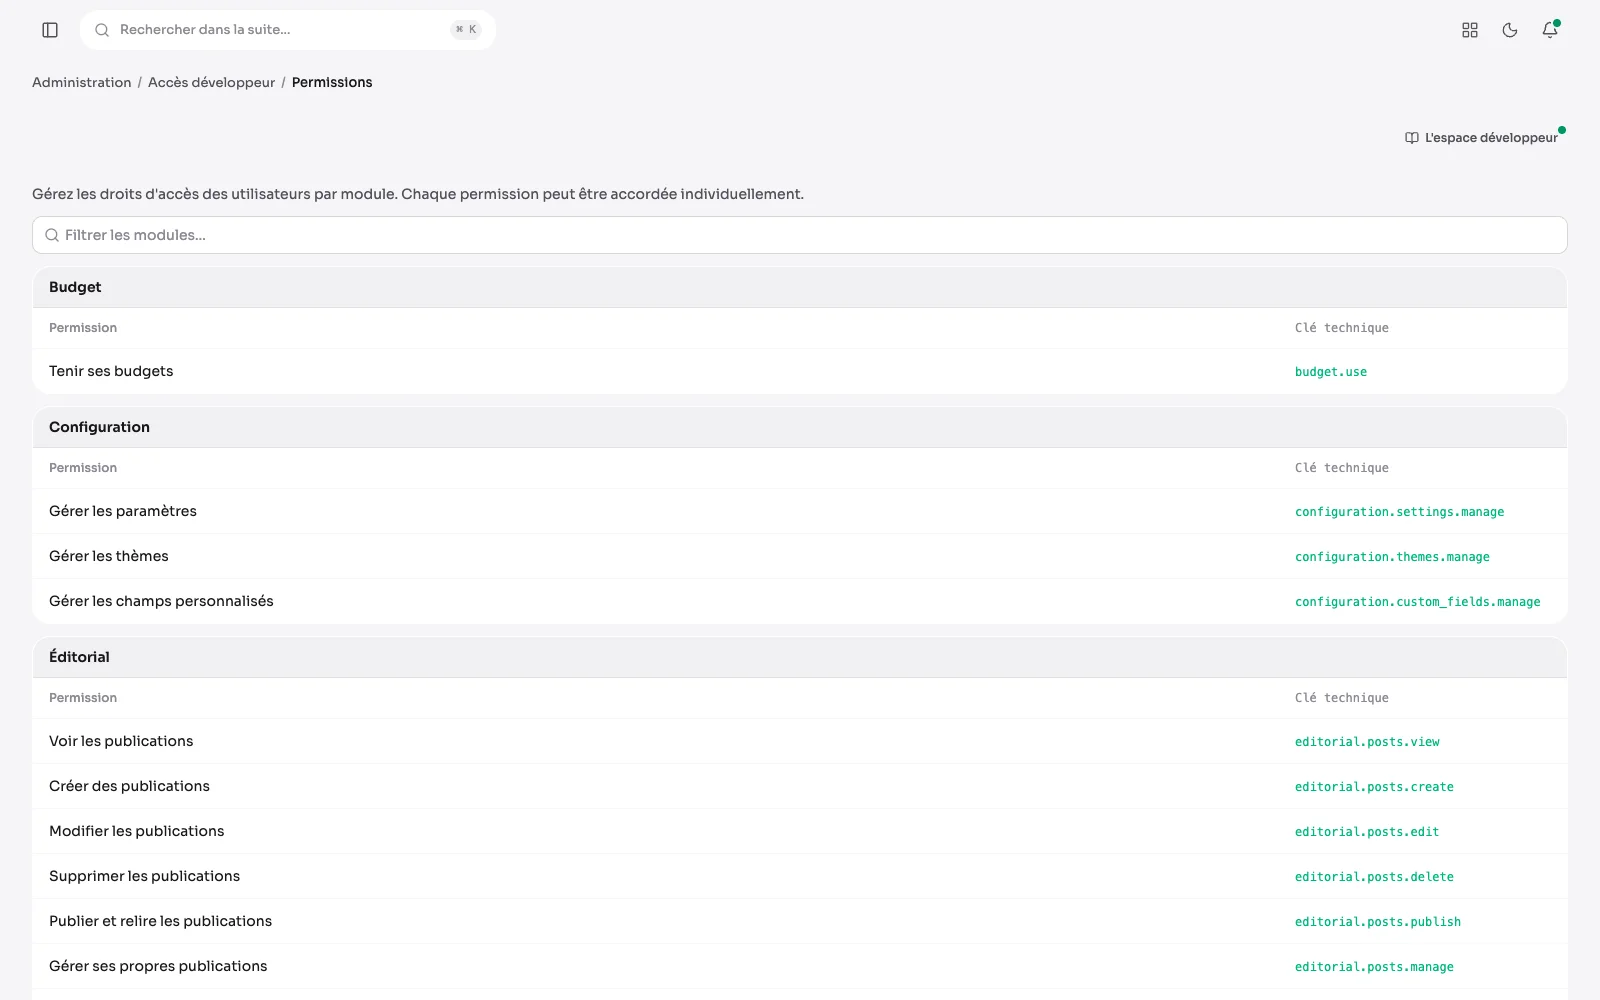Open notifications bell icon

[1550, 30]
